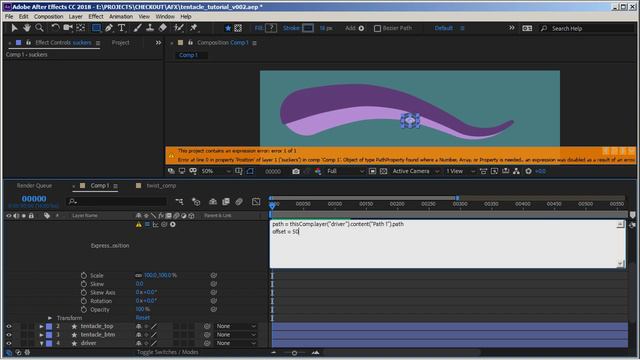
Task: Select the Puppet Pin tool
Action: coord(193,28)
